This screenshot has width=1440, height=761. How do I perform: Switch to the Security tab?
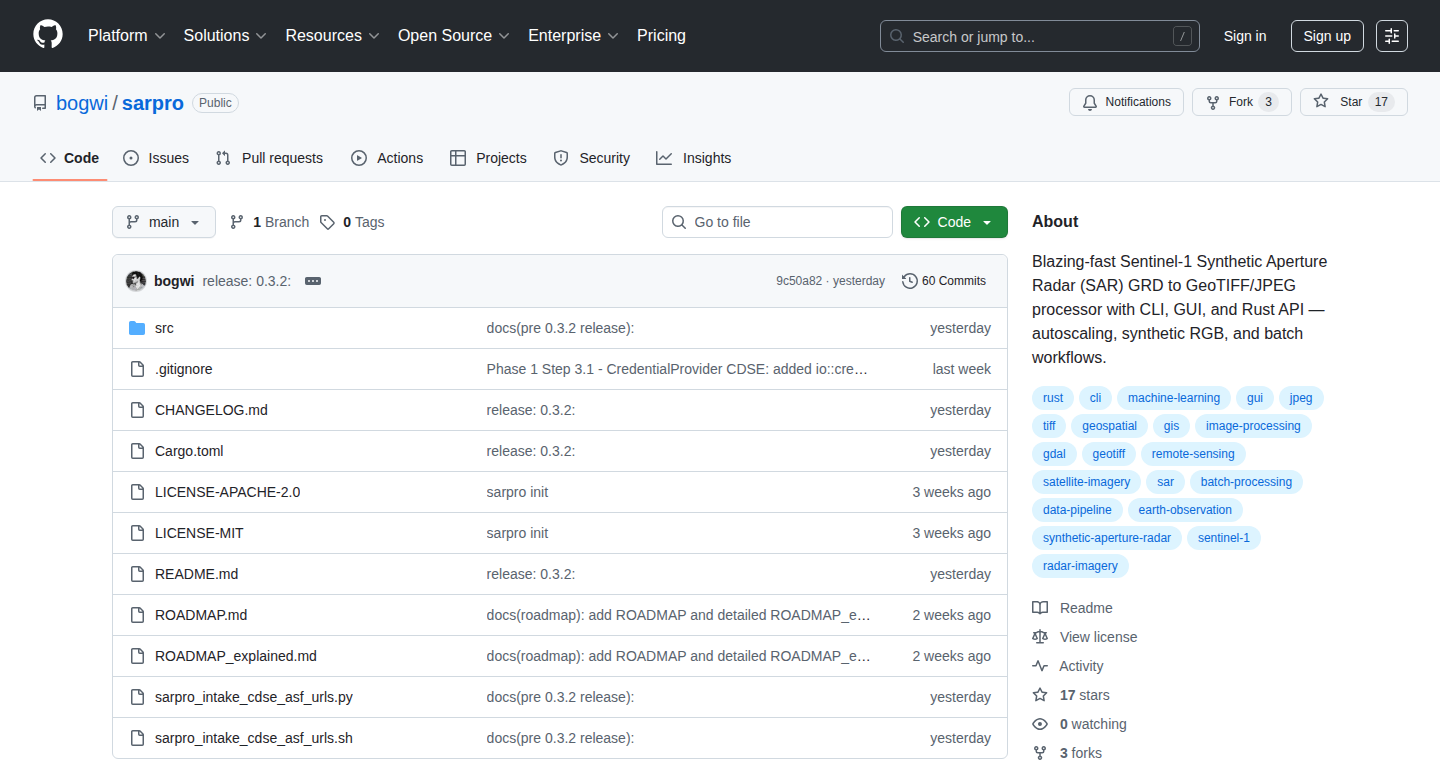click(x=592, y=158)
